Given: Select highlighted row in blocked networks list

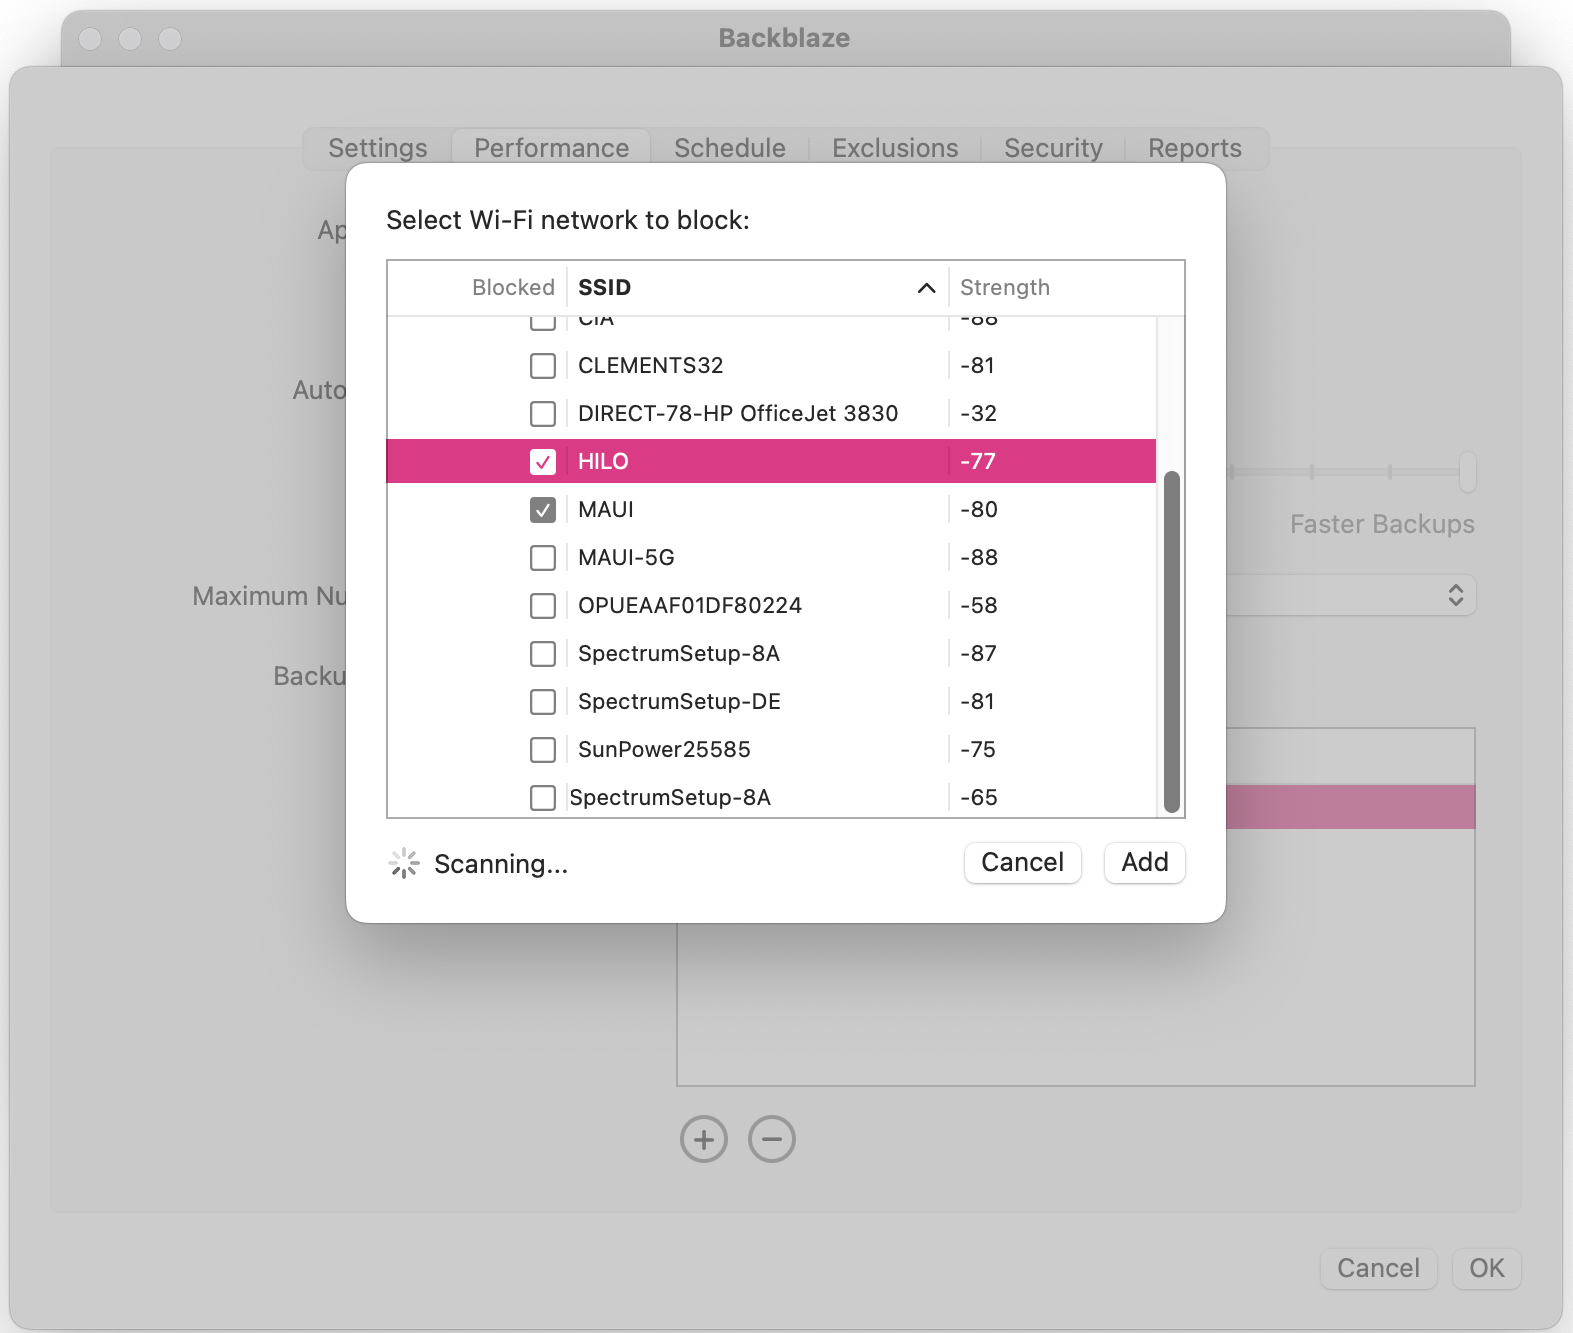Looking at the screenshot, I should (1350, 807).
